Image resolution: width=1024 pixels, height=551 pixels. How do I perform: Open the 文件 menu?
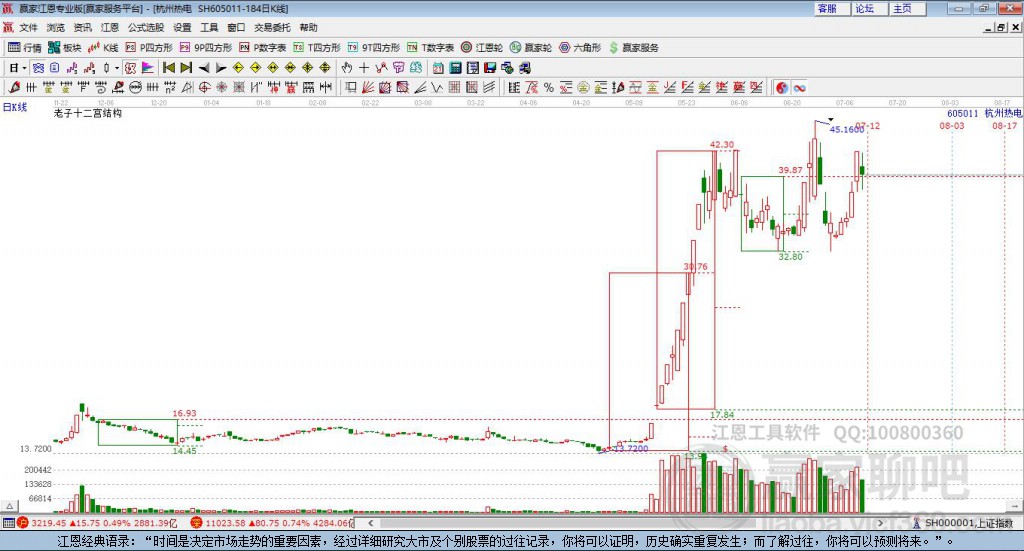click(28, 27)
